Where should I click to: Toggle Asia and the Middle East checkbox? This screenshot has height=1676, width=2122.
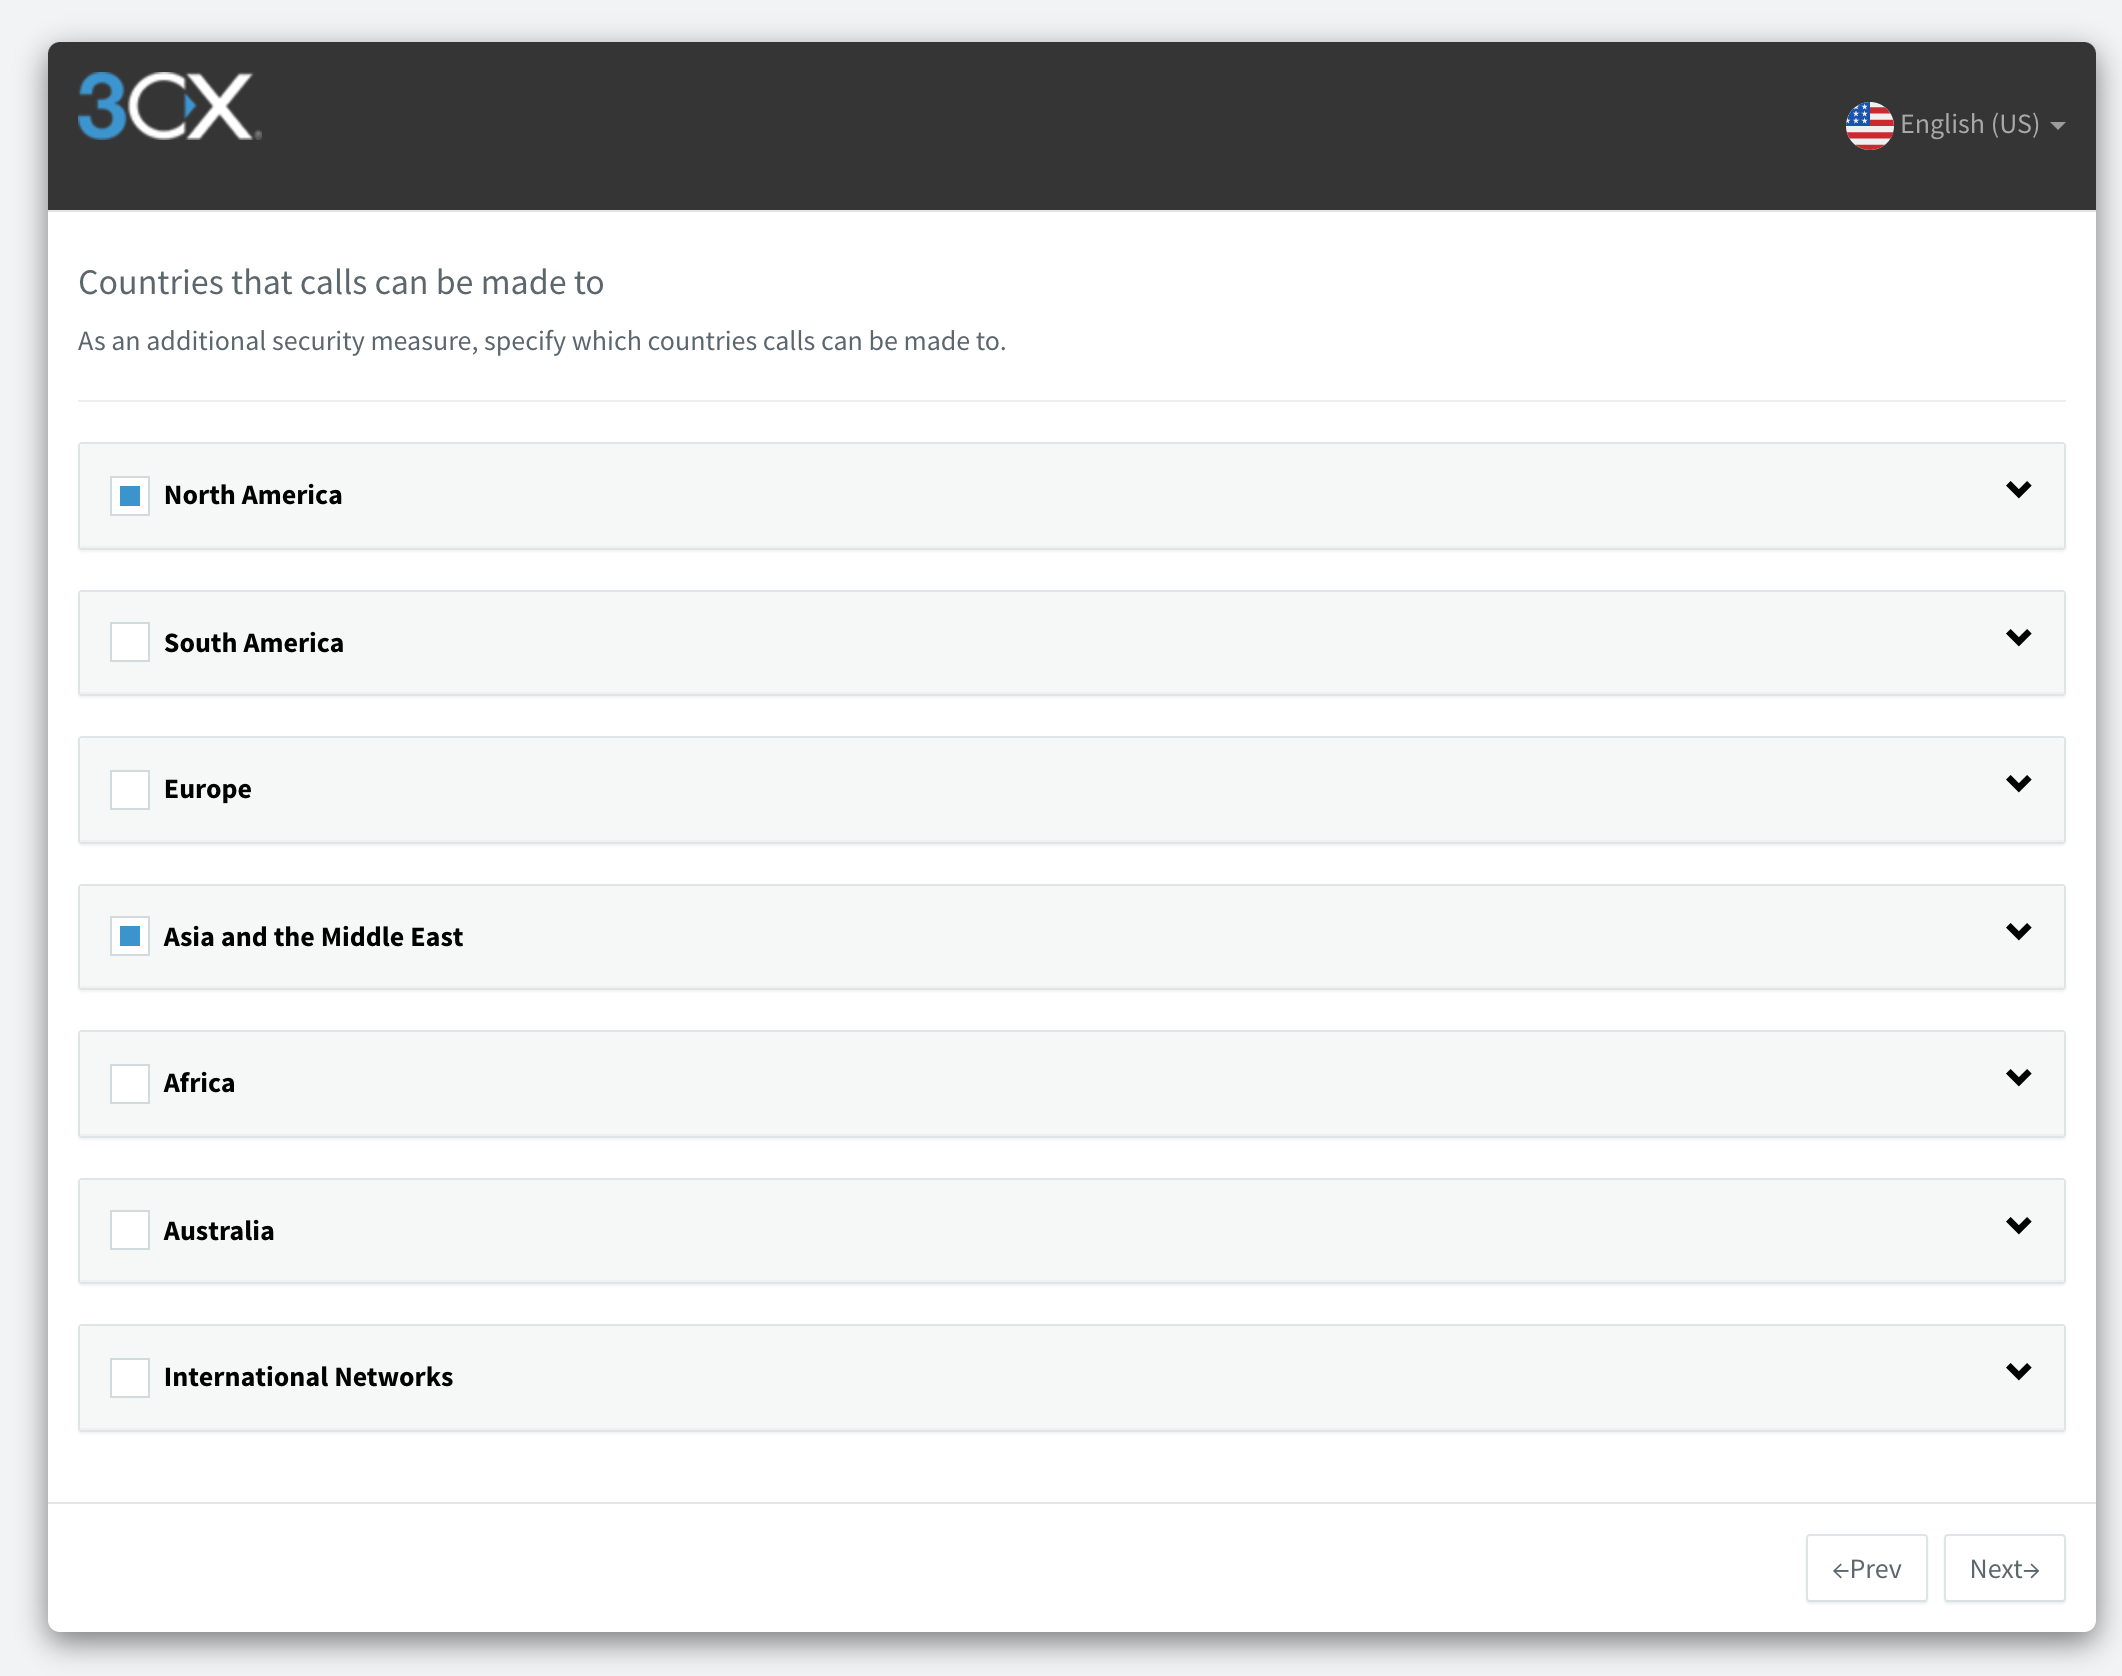coord(130,936)
